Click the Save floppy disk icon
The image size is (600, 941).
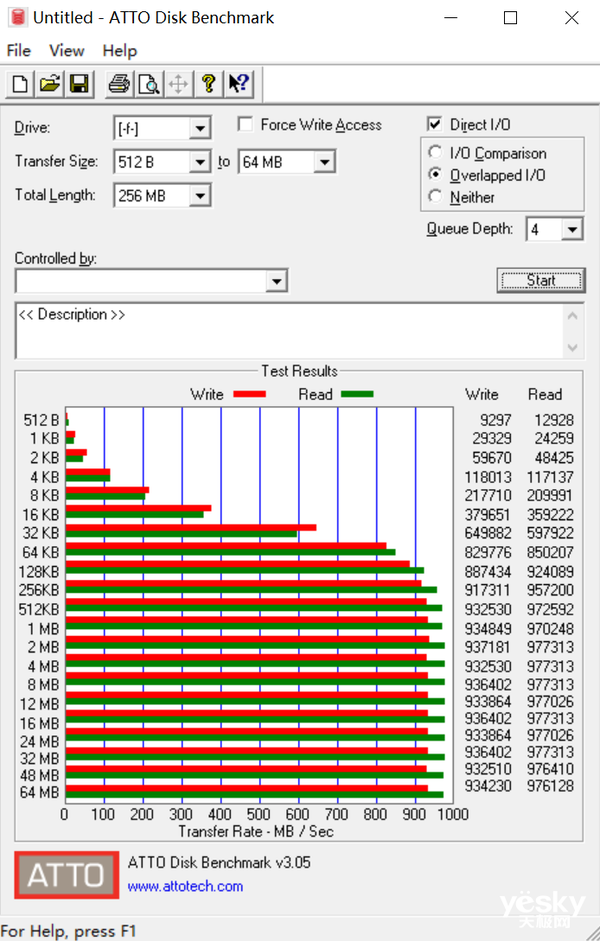(x=79, y=84)
